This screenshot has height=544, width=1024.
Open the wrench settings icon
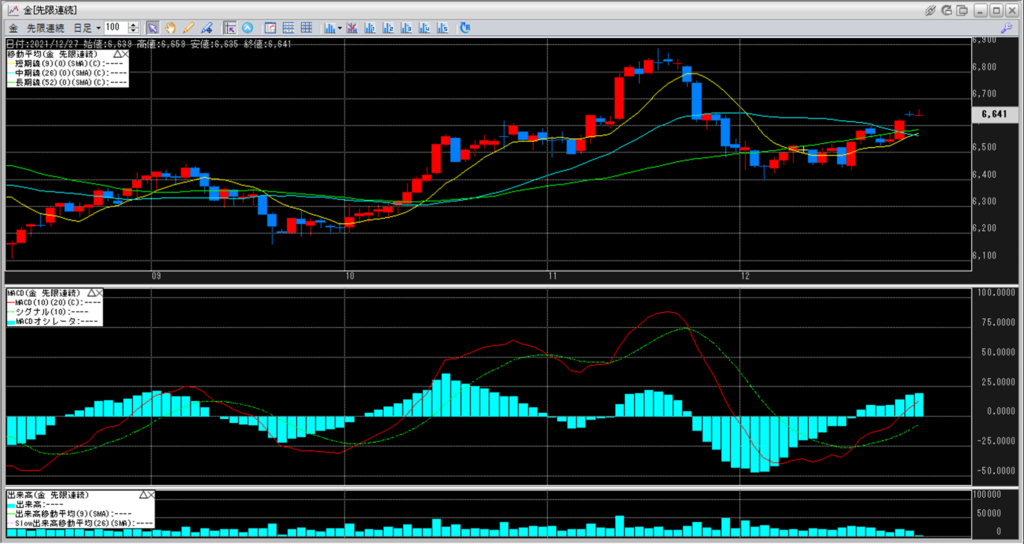1006,27
